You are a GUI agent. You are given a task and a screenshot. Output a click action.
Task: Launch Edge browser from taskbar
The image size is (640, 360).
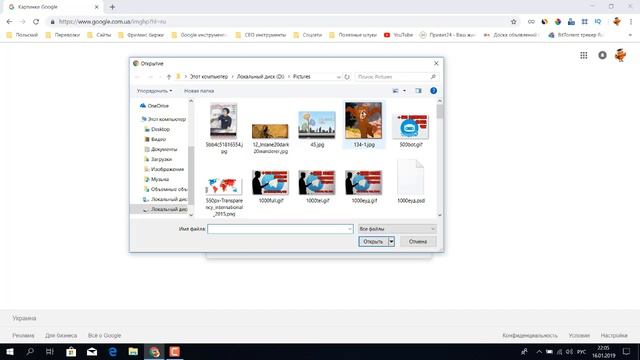point(113,351)
